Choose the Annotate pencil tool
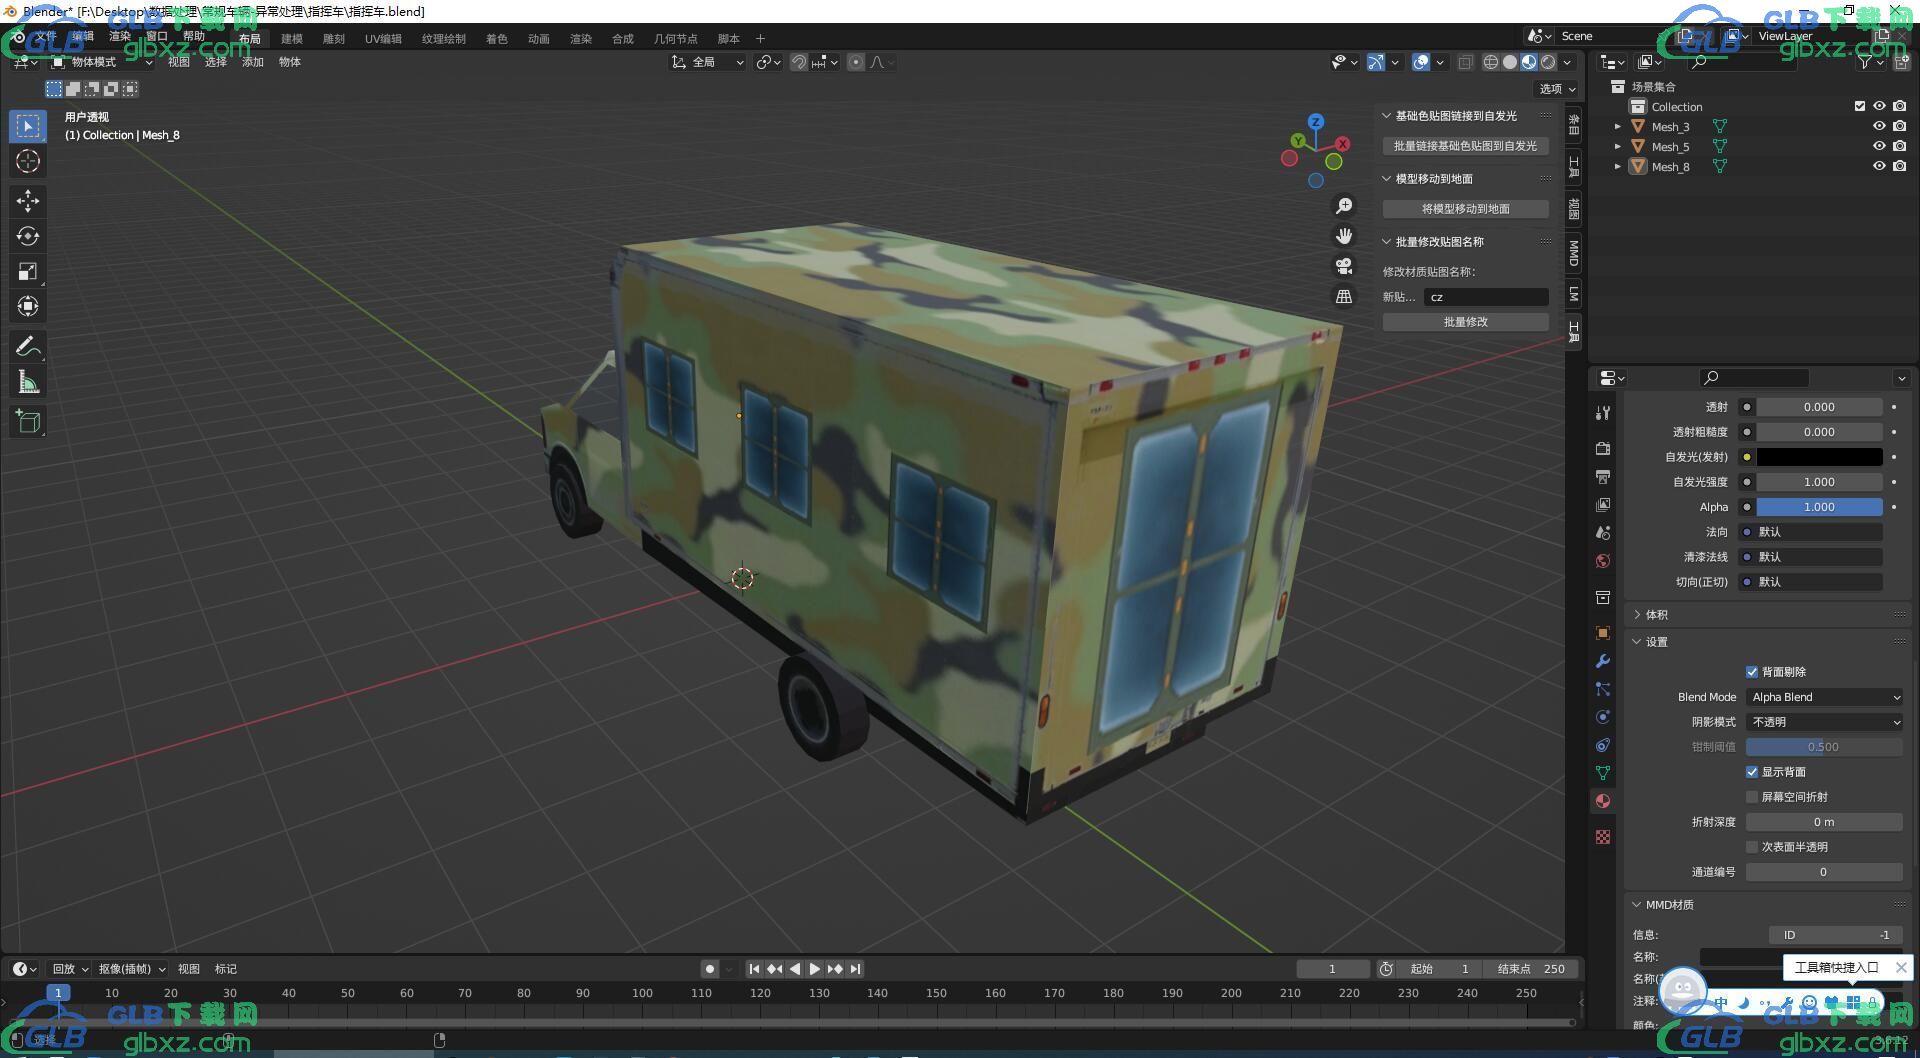1920x1058 pixels. click(x=28, y=346)
